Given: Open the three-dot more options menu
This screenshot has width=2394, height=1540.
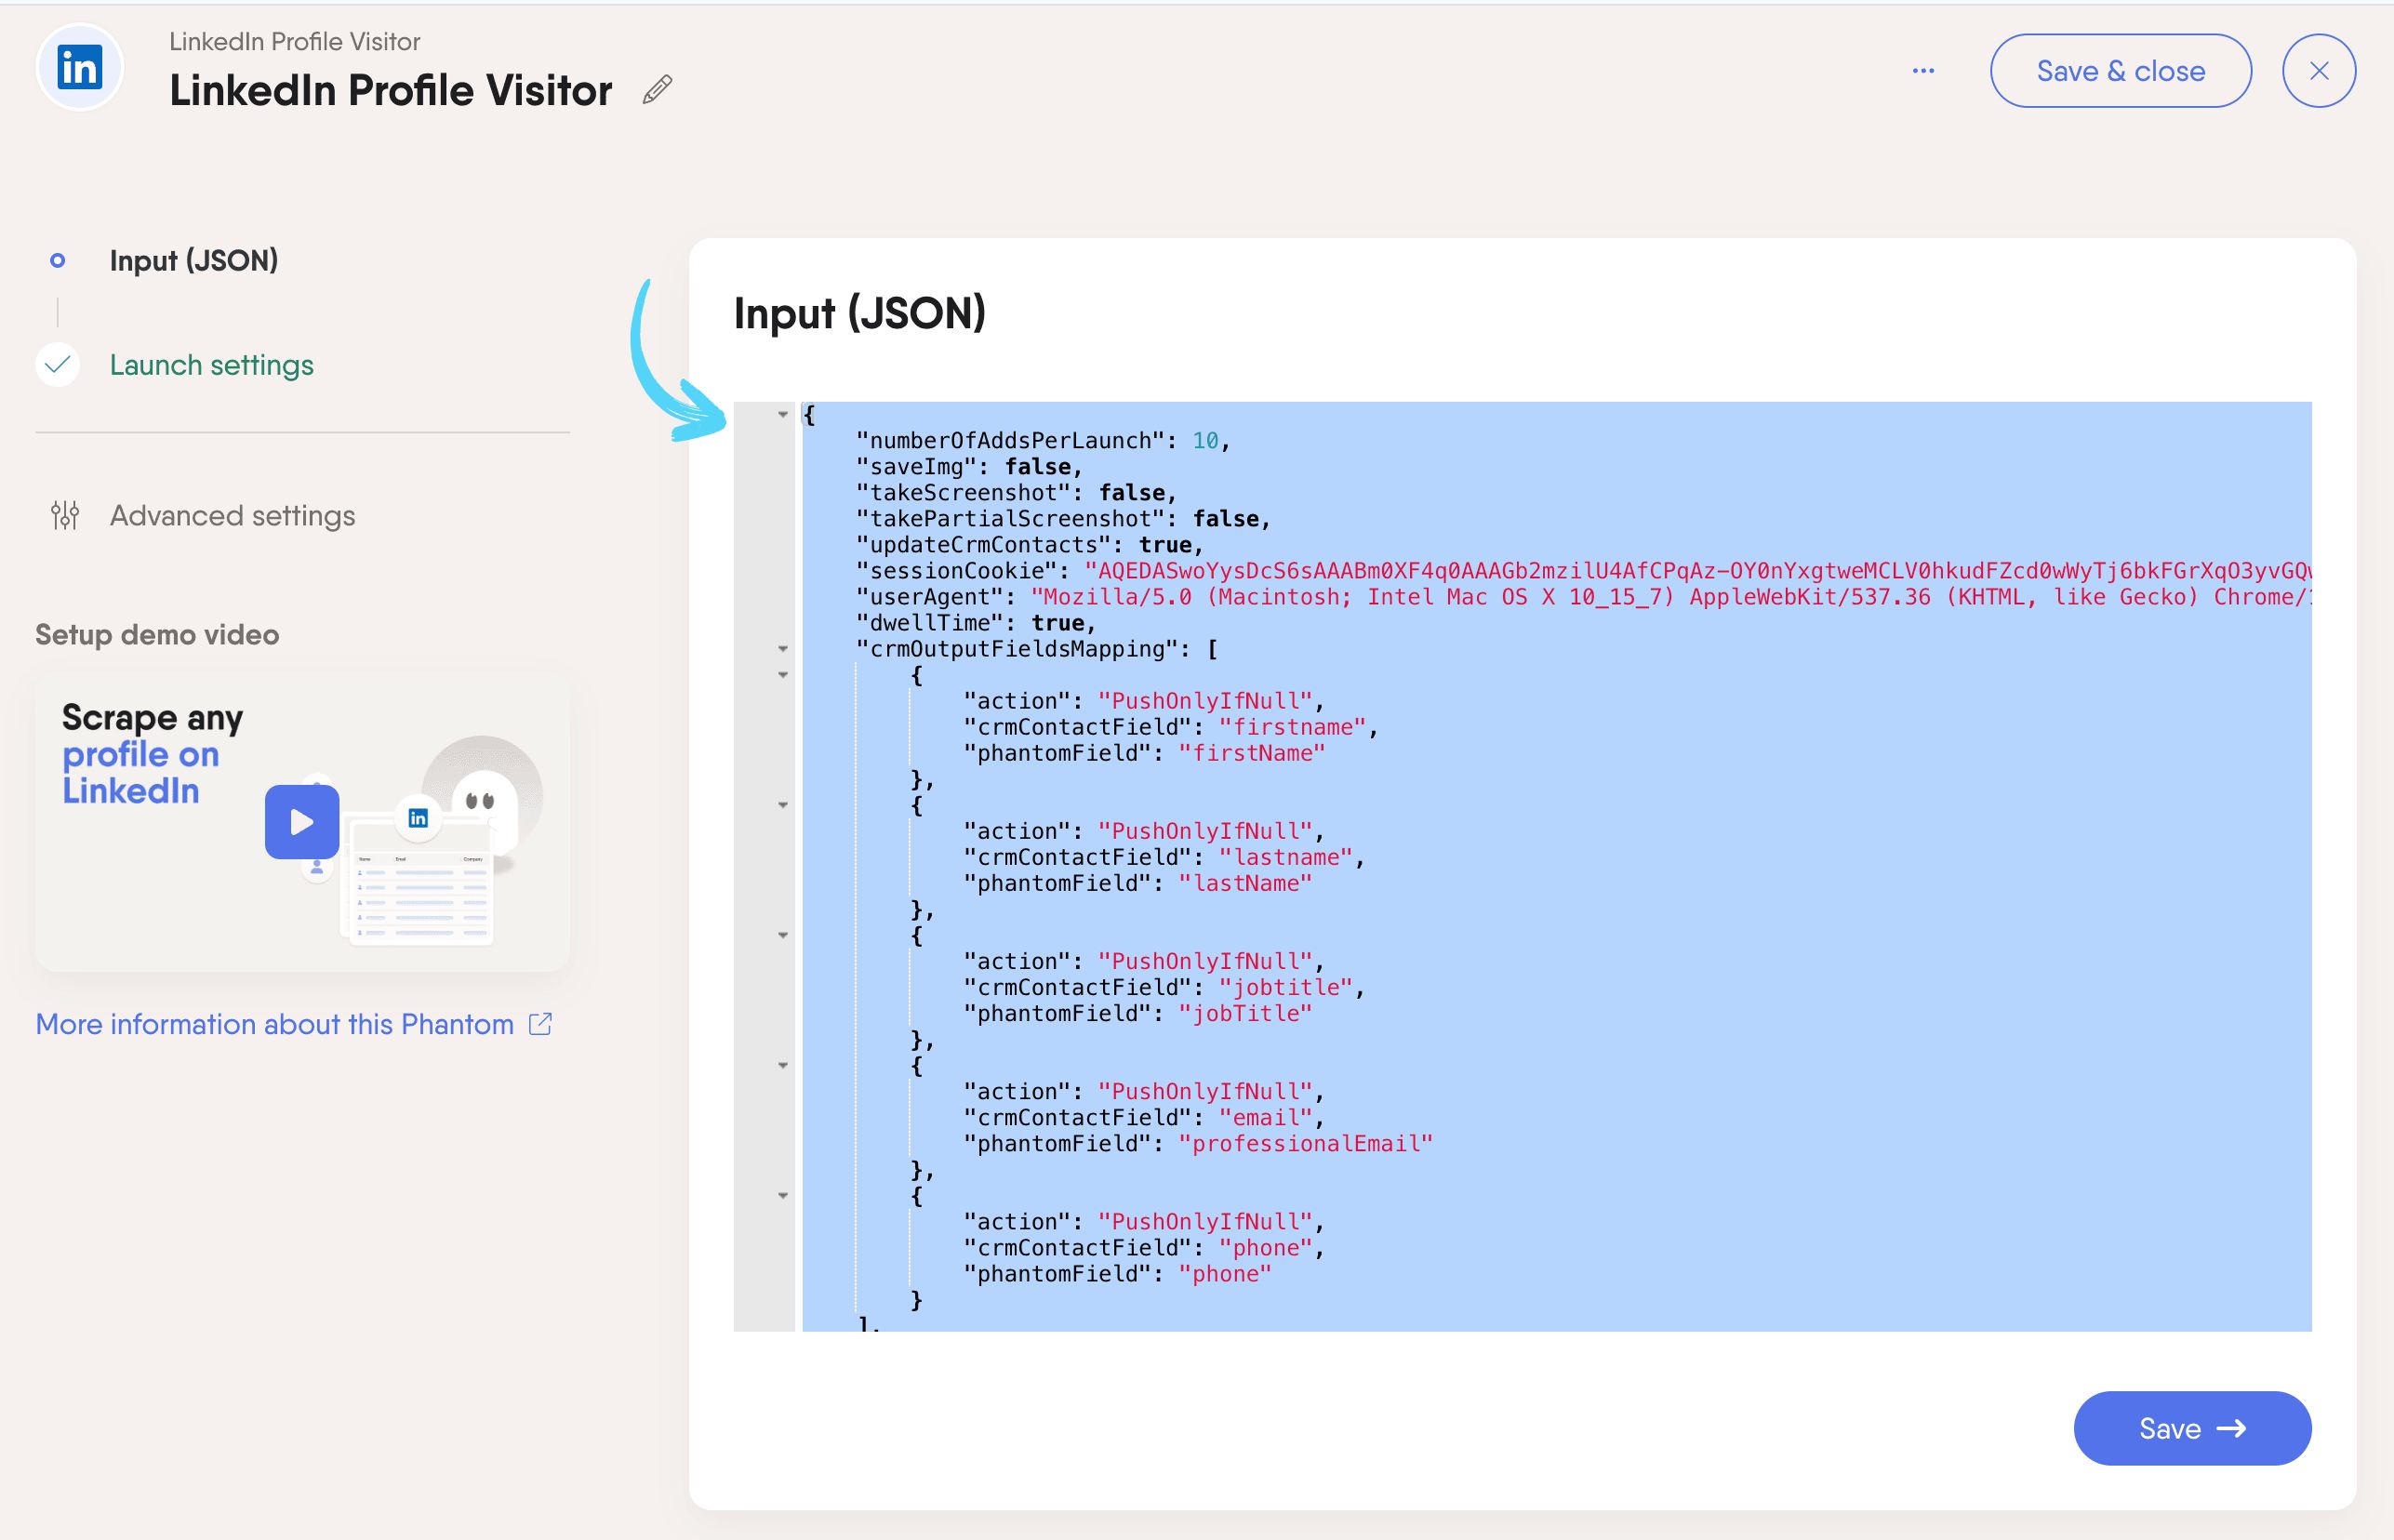Looking at the screenshot, I should [x=1923, y=71].
